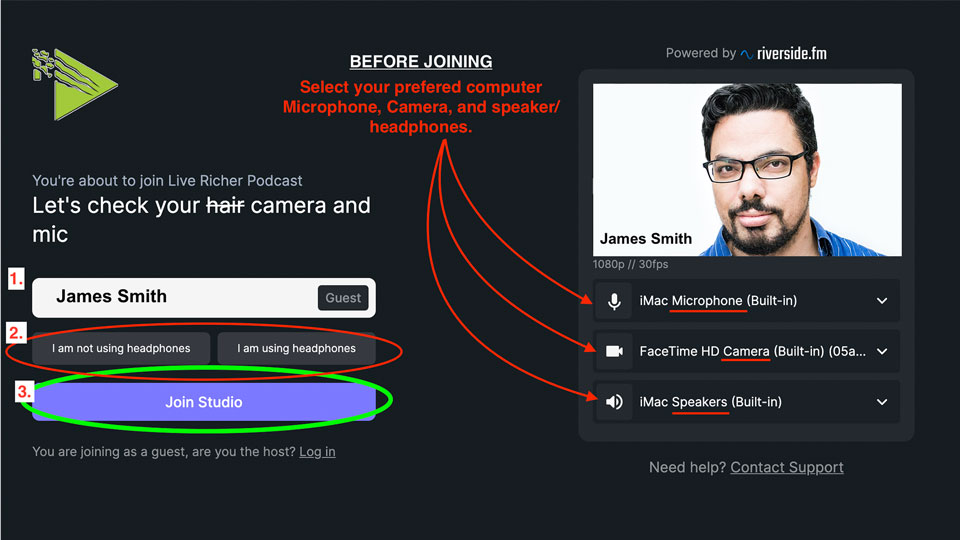Click the James Smith name input field
Viewport: 960px width, 540px height.
click(x=204, y=298)
